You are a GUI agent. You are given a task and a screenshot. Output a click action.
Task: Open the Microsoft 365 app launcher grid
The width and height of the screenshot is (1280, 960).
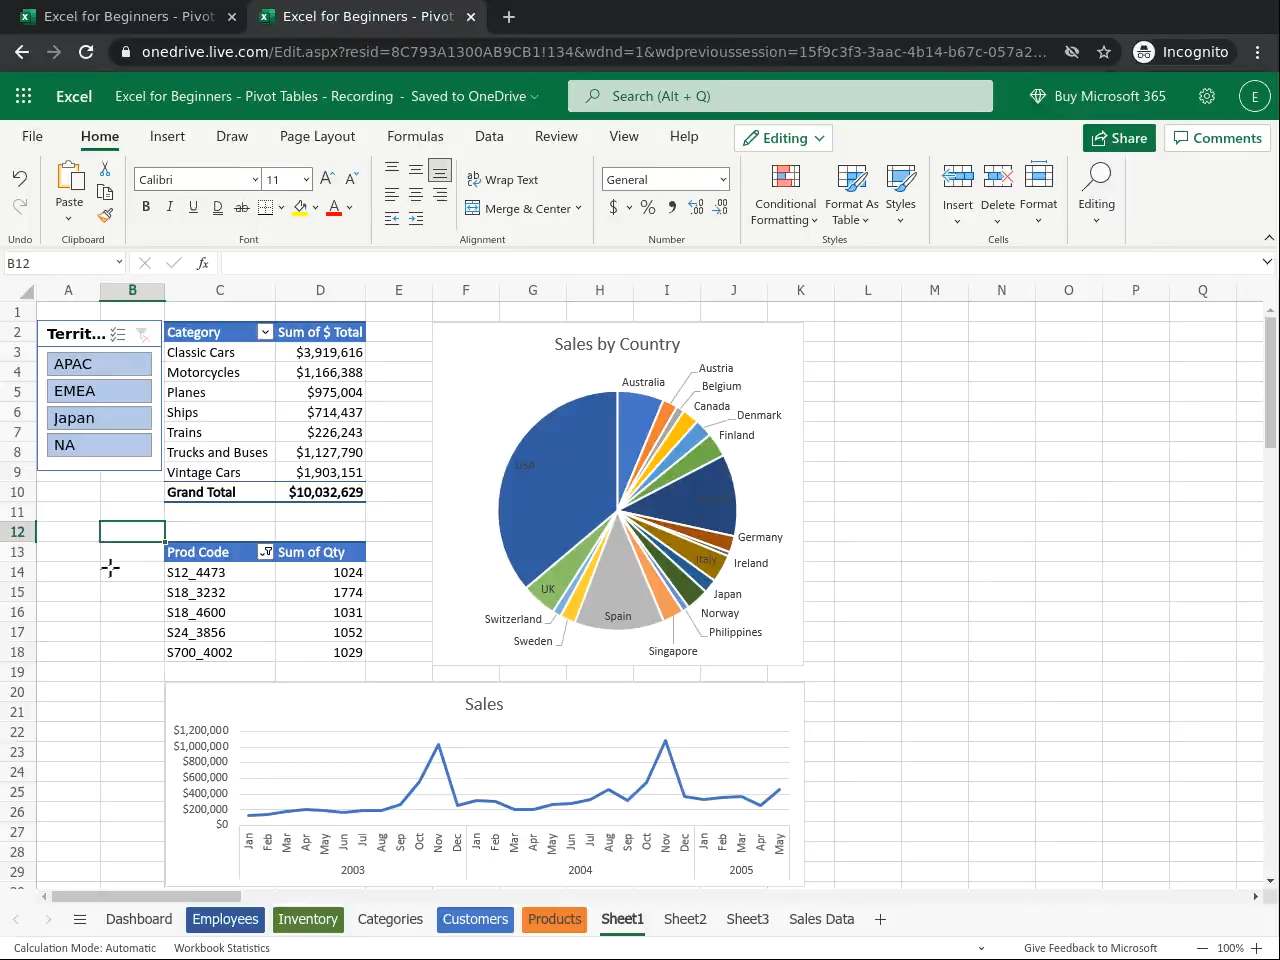point(24,96)
